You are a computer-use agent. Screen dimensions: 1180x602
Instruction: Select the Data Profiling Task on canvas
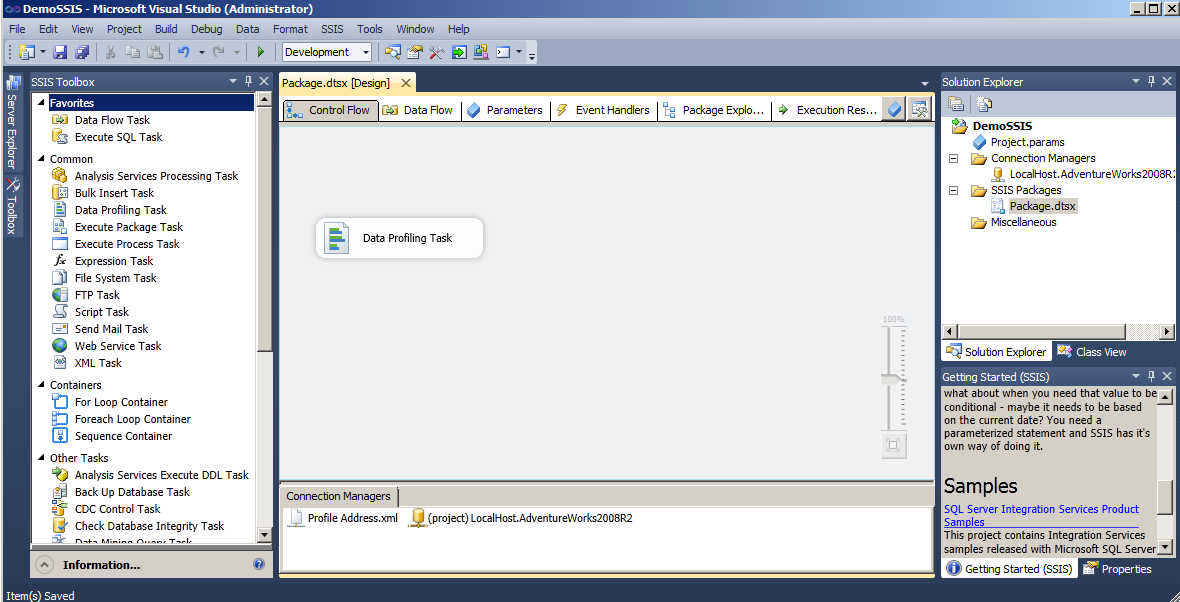click(400, 238)
